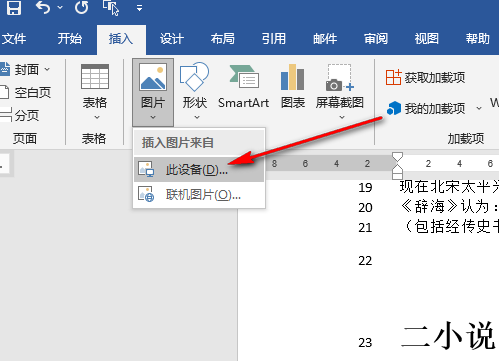Insert a 空白页 blank page
499x361 pixels.
26,92
